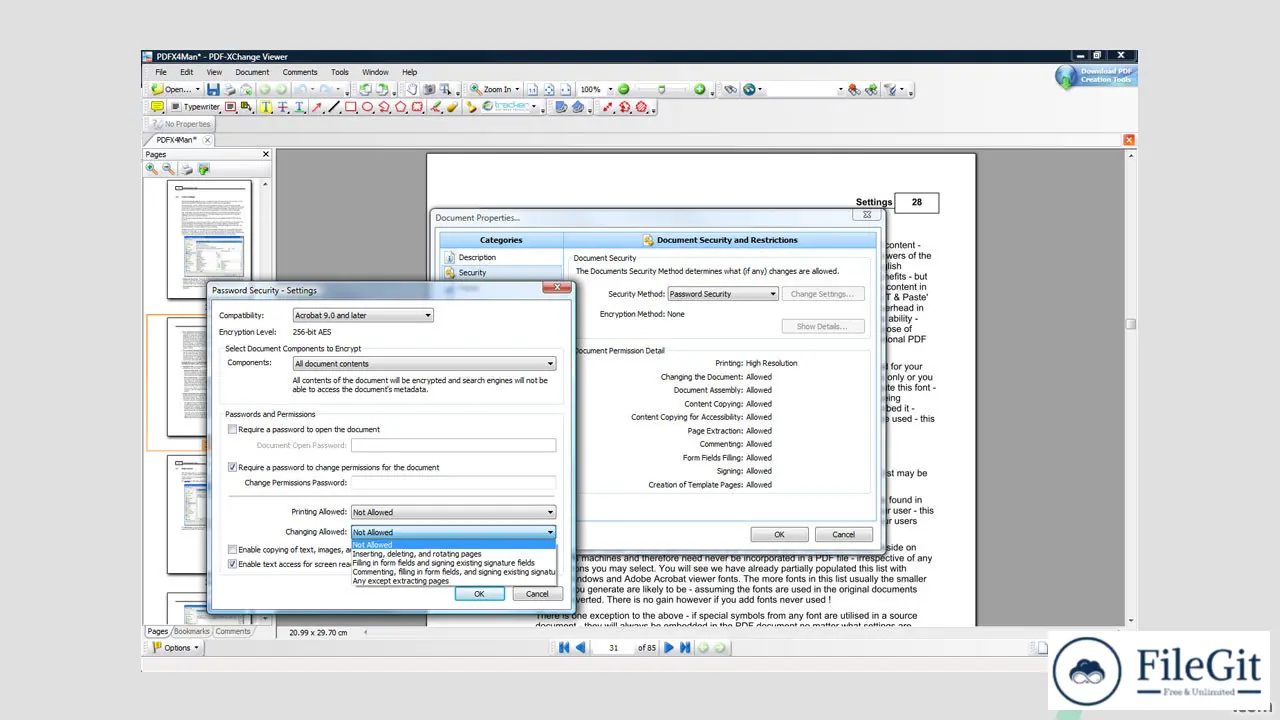The width and height of the screenshot is (1280, 720).
Task: Close the PDFX4Man document tab
Action: click(x=208, y=140)
